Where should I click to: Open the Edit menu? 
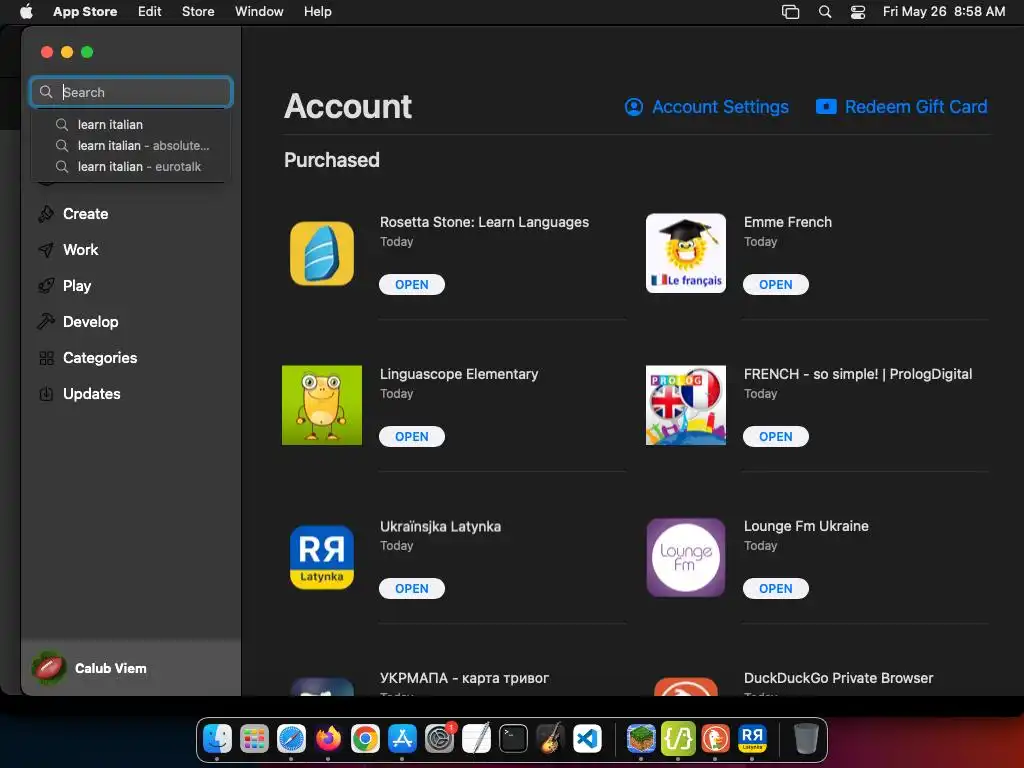[x=150, y=11]
